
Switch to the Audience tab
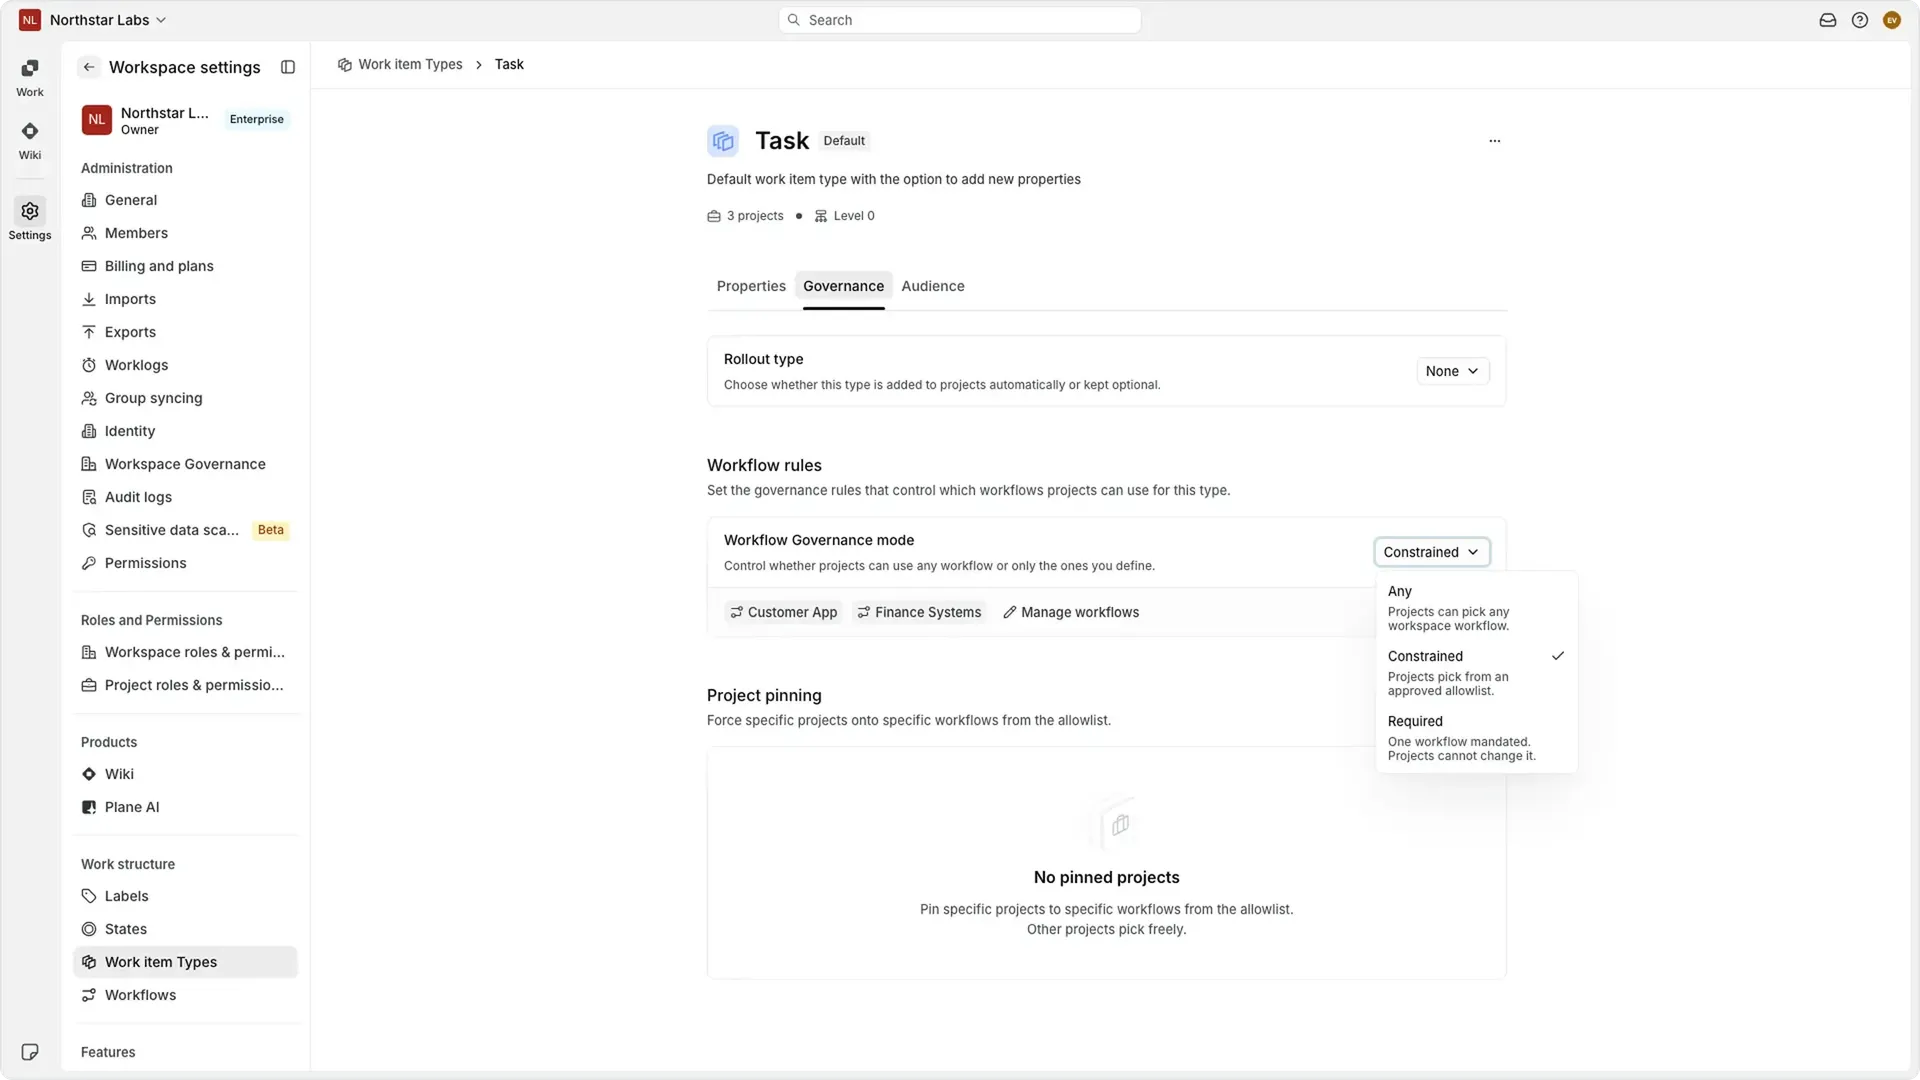(933, 286)
